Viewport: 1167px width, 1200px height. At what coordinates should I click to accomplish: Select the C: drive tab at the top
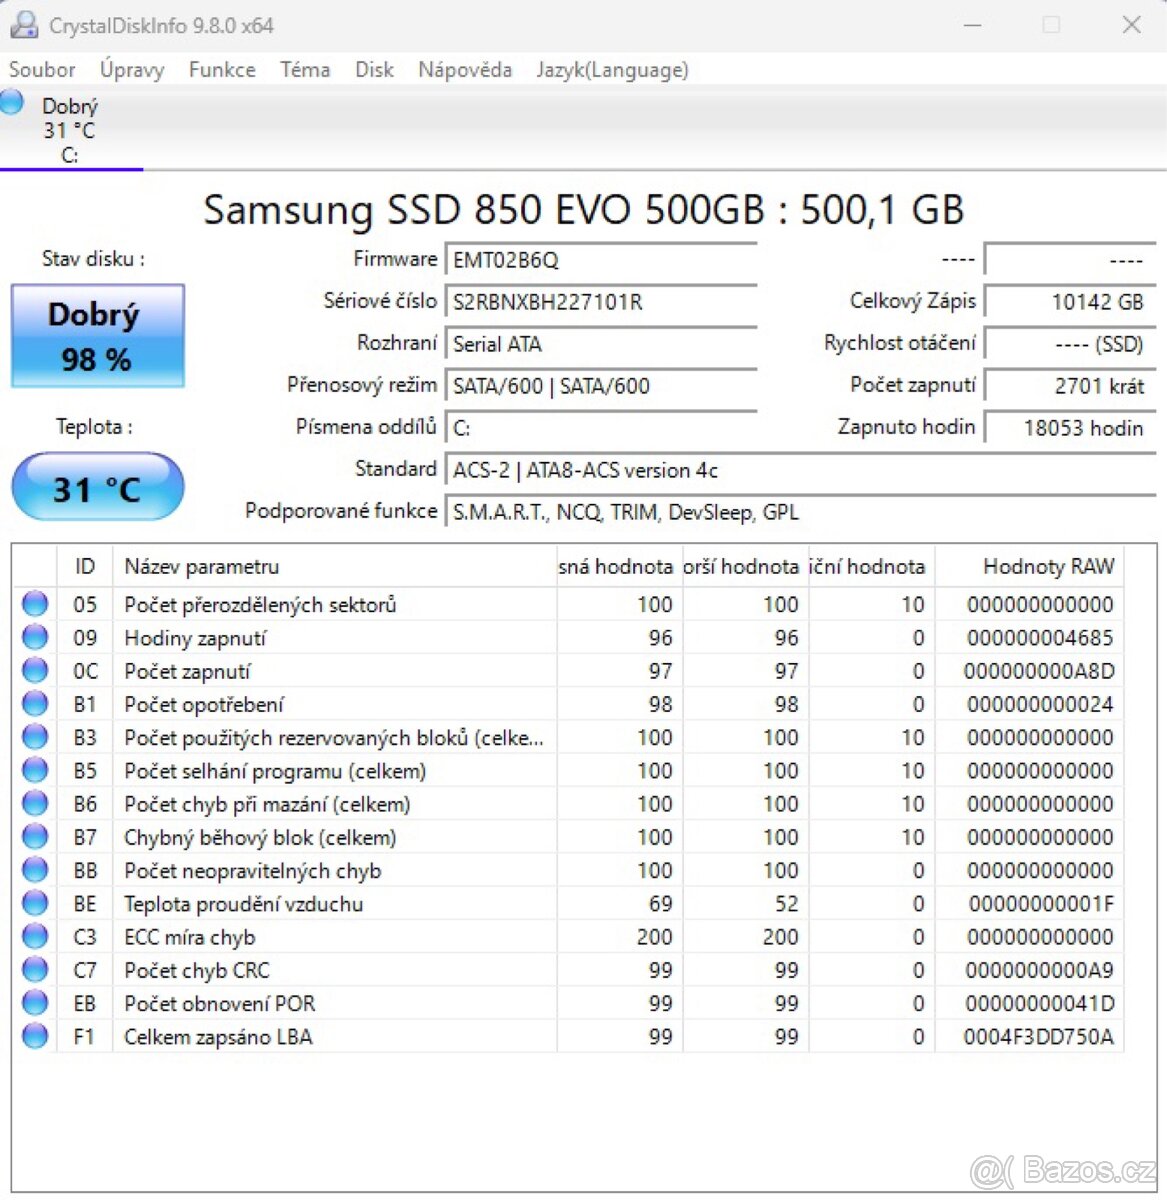pos(70,130)
